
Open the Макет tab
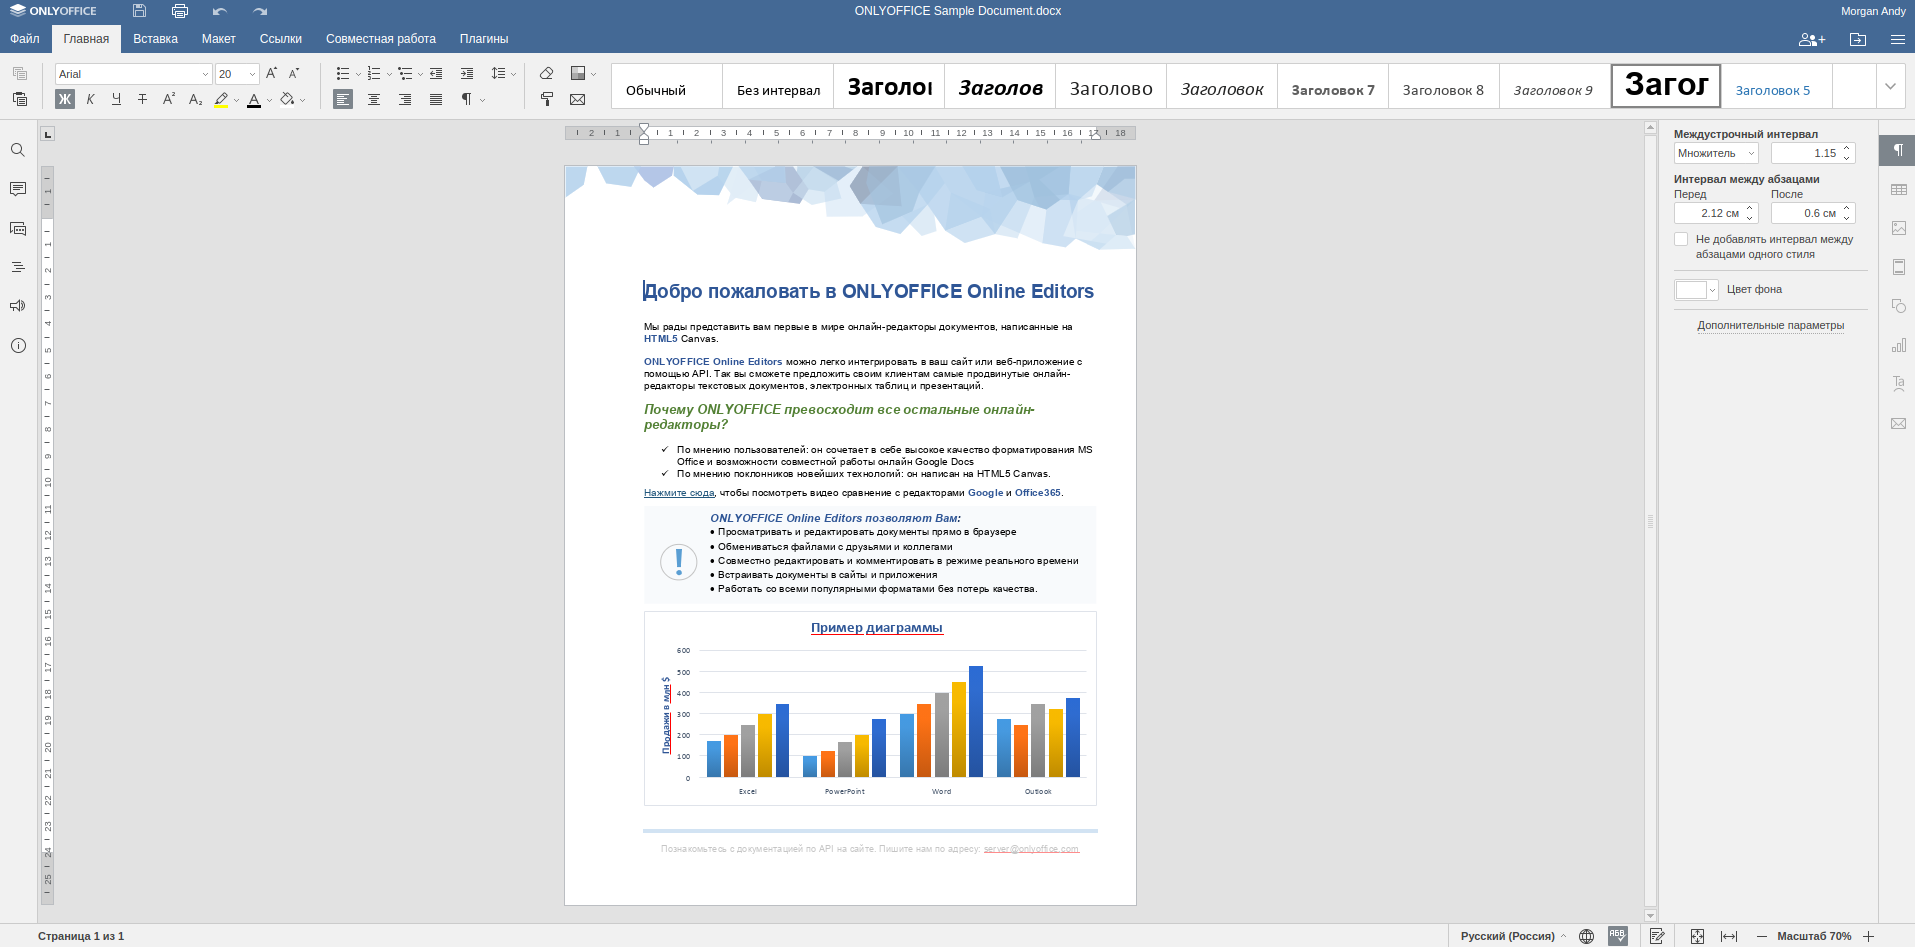click(218, 39)
